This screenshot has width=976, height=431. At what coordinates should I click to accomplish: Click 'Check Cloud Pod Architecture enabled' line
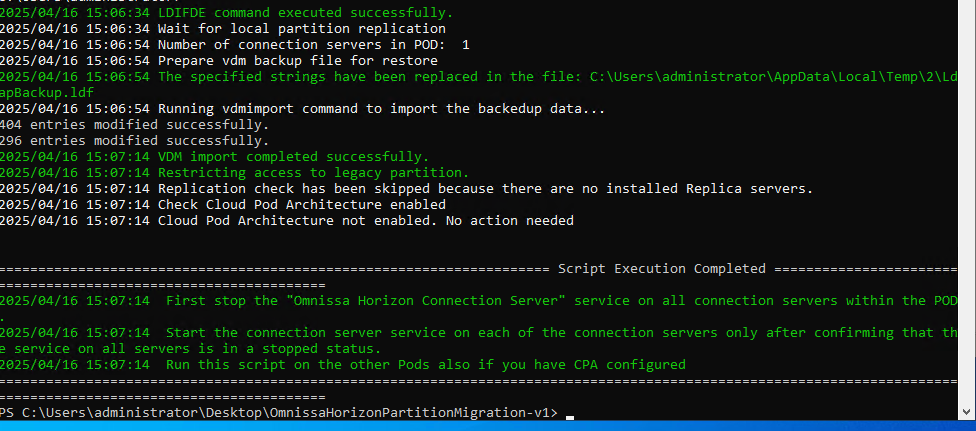pos(223,205)
